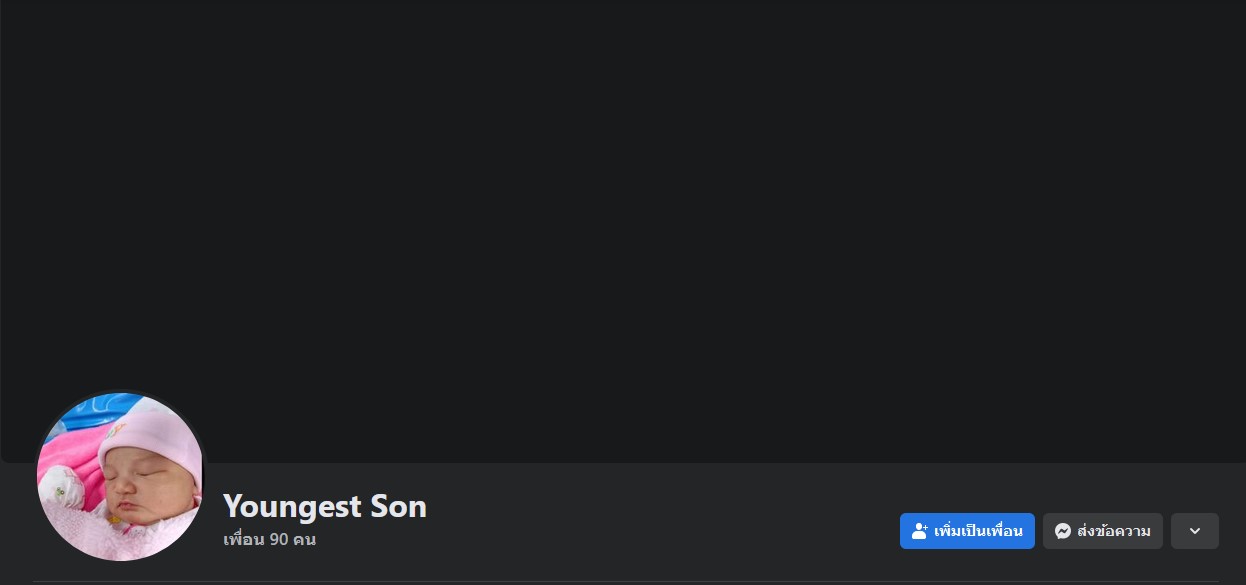Click the empty dark cover photo area
The height and width of the screenshot is (585, 1246).
point(622,230)
